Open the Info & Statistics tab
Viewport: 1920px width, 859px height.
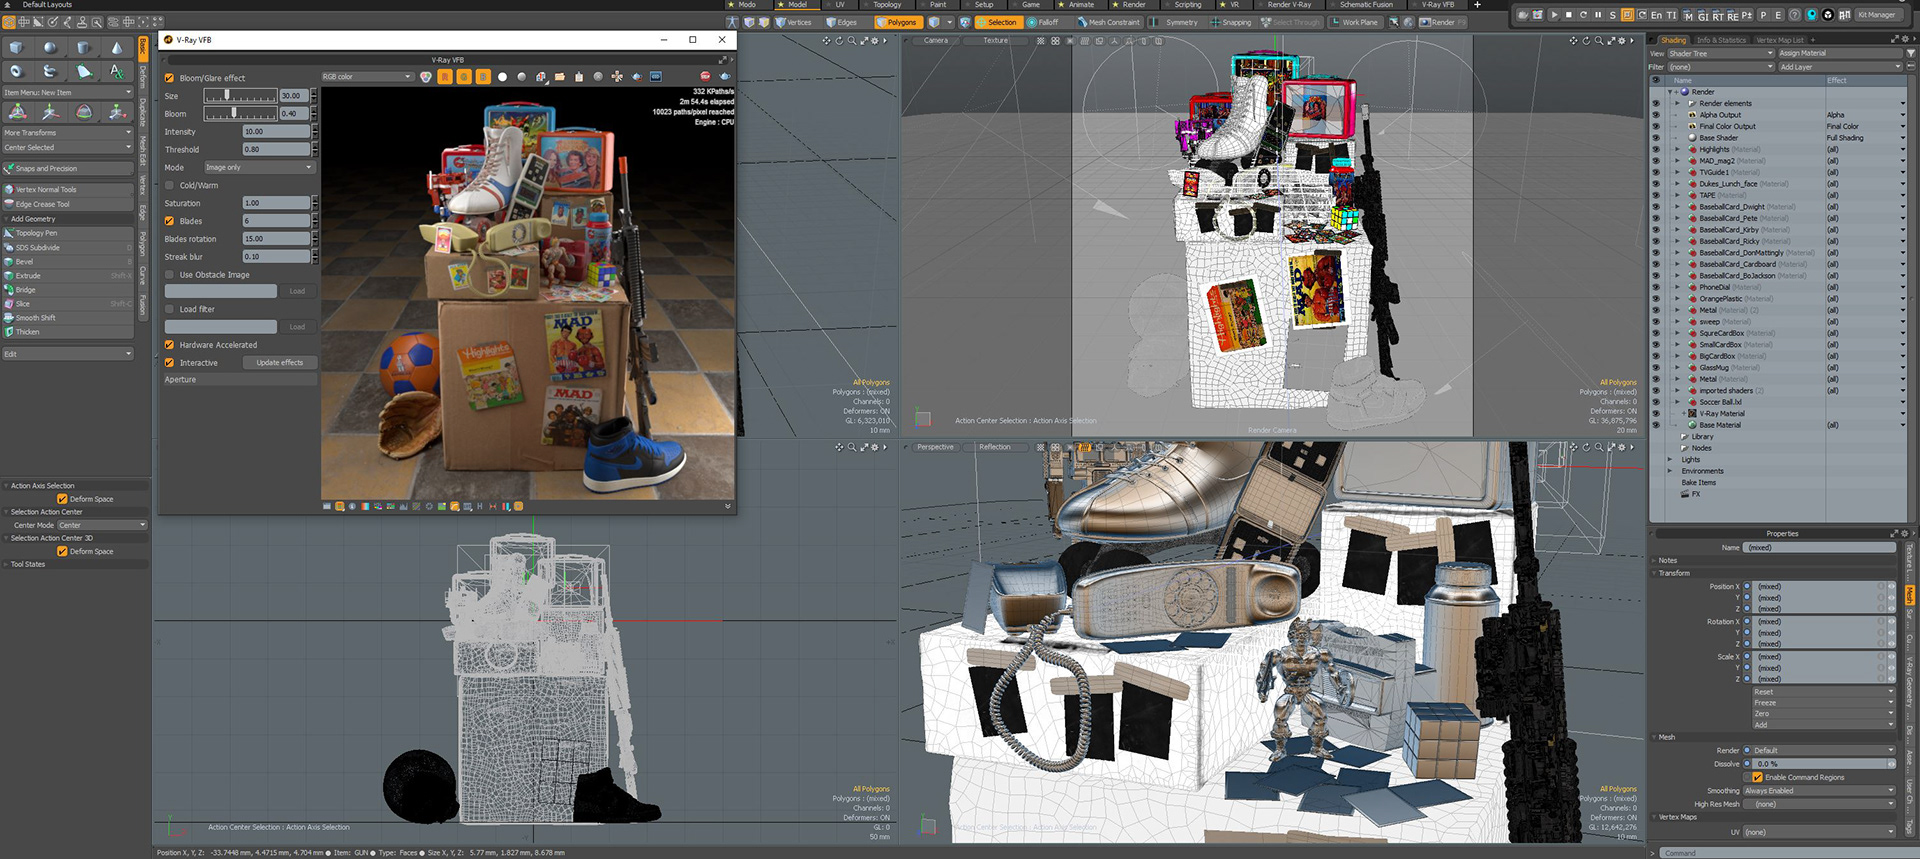[x=1721, y=40]
